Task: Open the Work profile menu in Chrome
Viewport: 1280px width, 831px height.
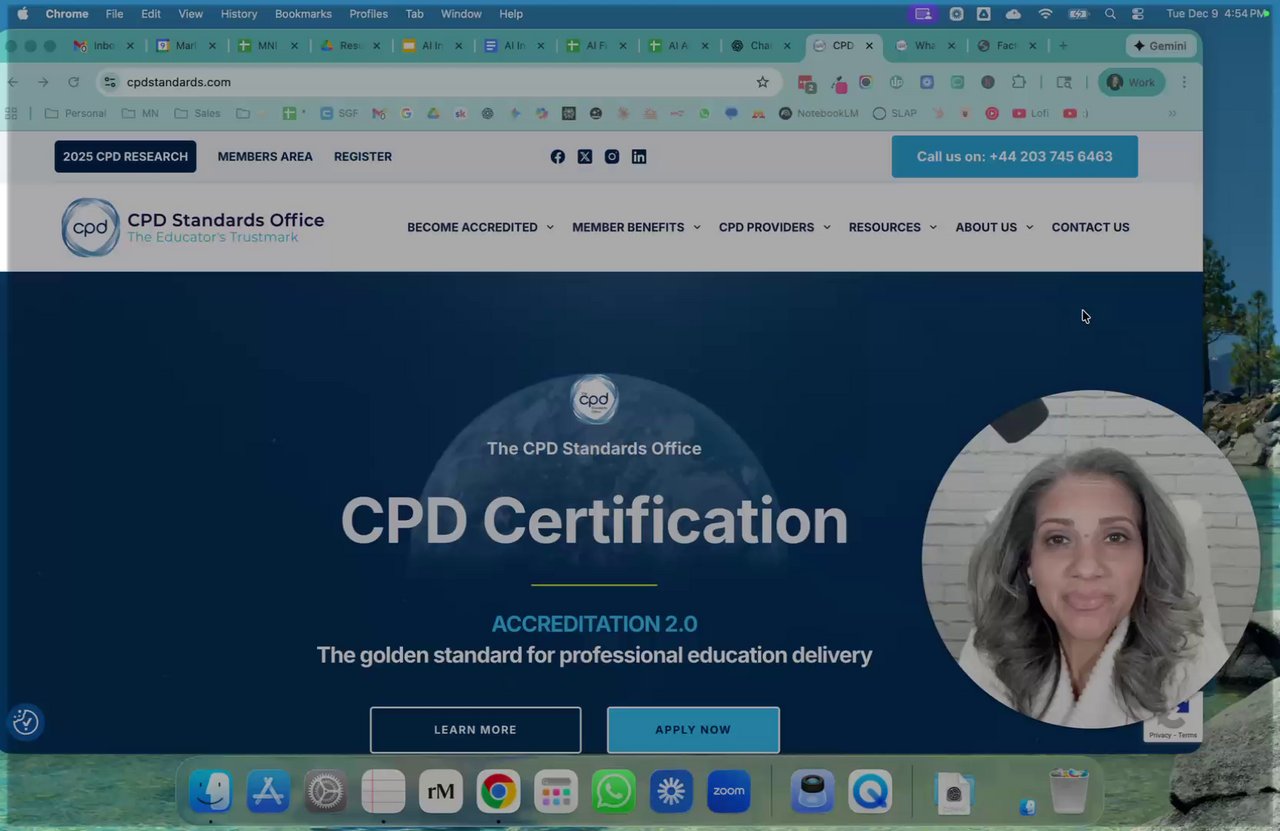Action: click(x=1131, y=82)
